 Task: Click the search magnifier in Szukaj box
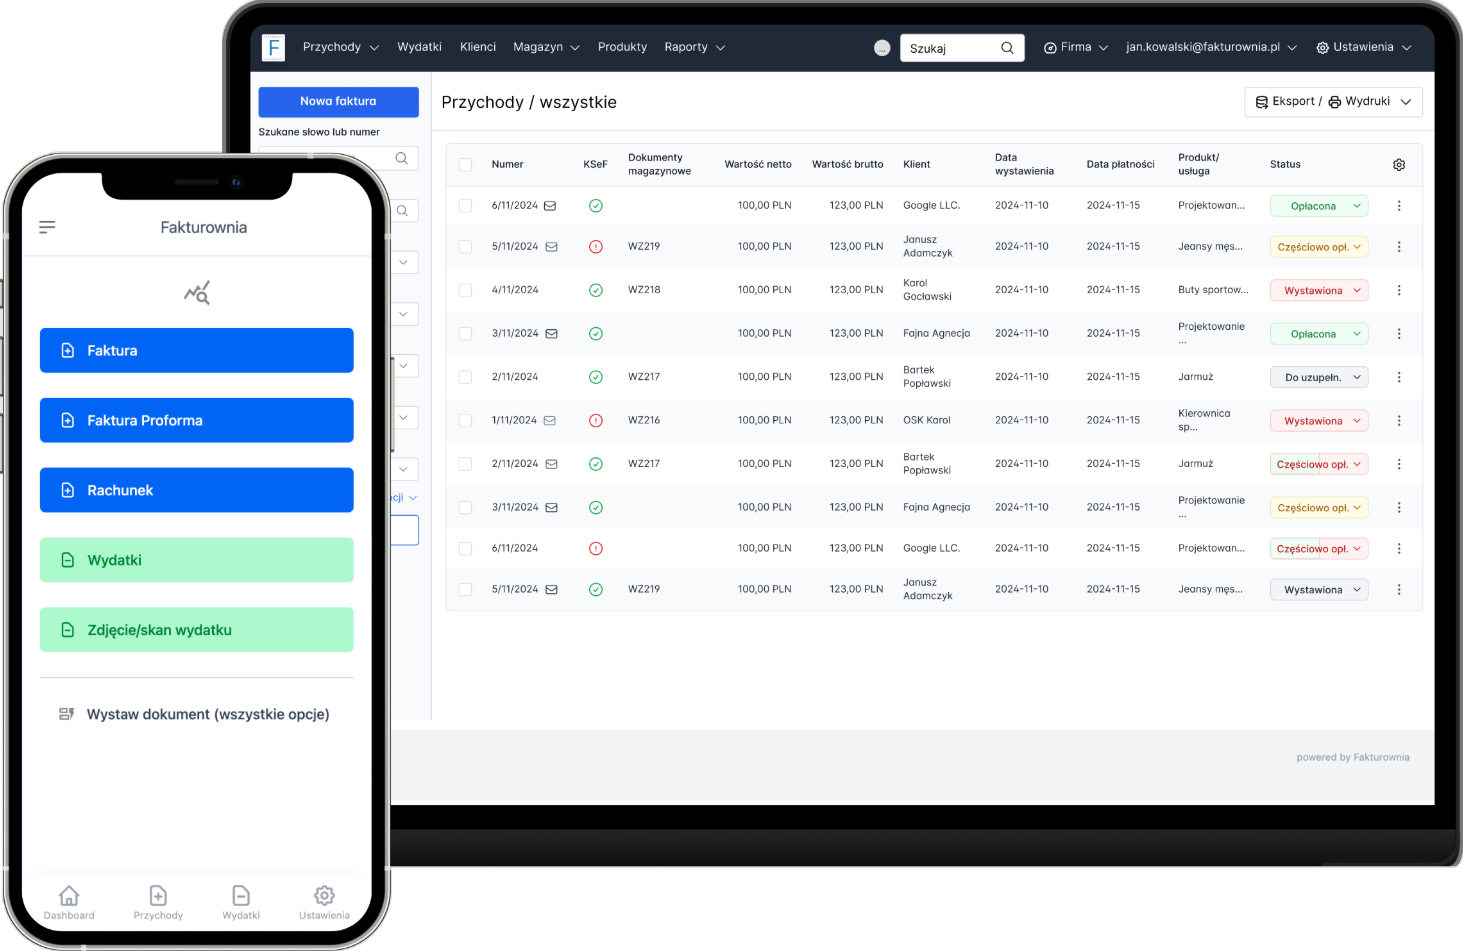(x=1007, y=48)
